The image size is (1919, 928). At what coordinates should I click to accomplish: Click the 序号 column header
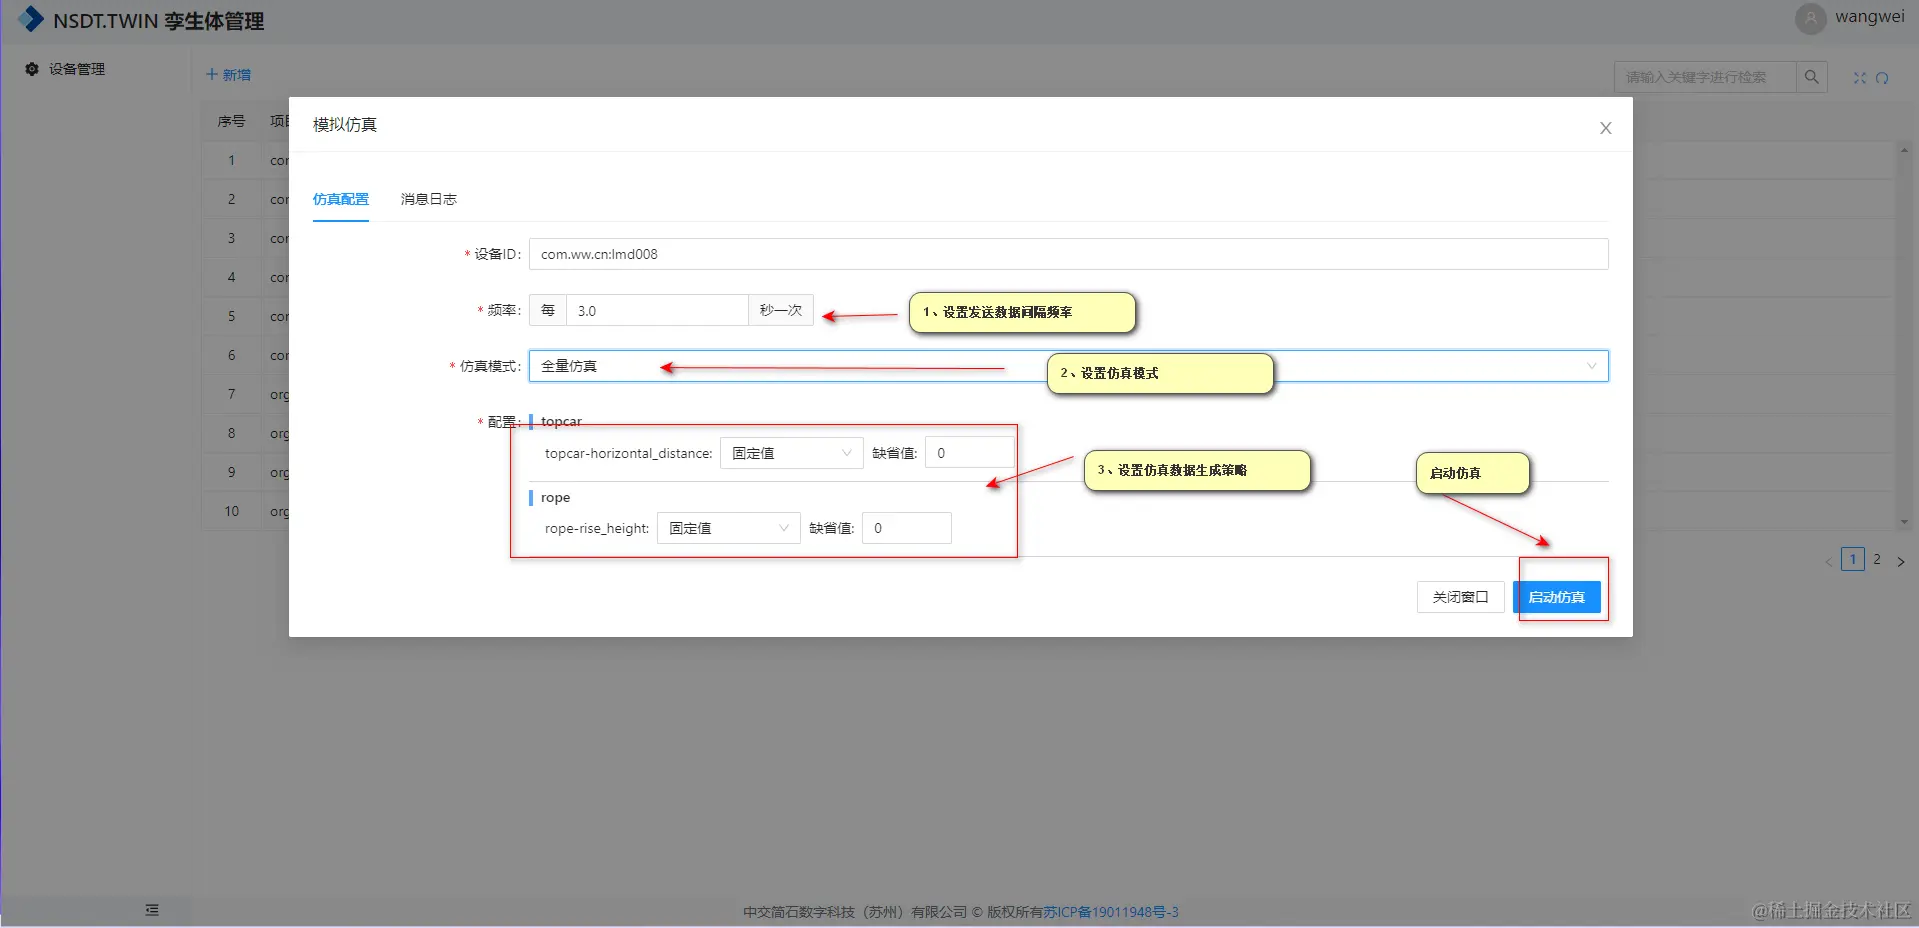231,121
